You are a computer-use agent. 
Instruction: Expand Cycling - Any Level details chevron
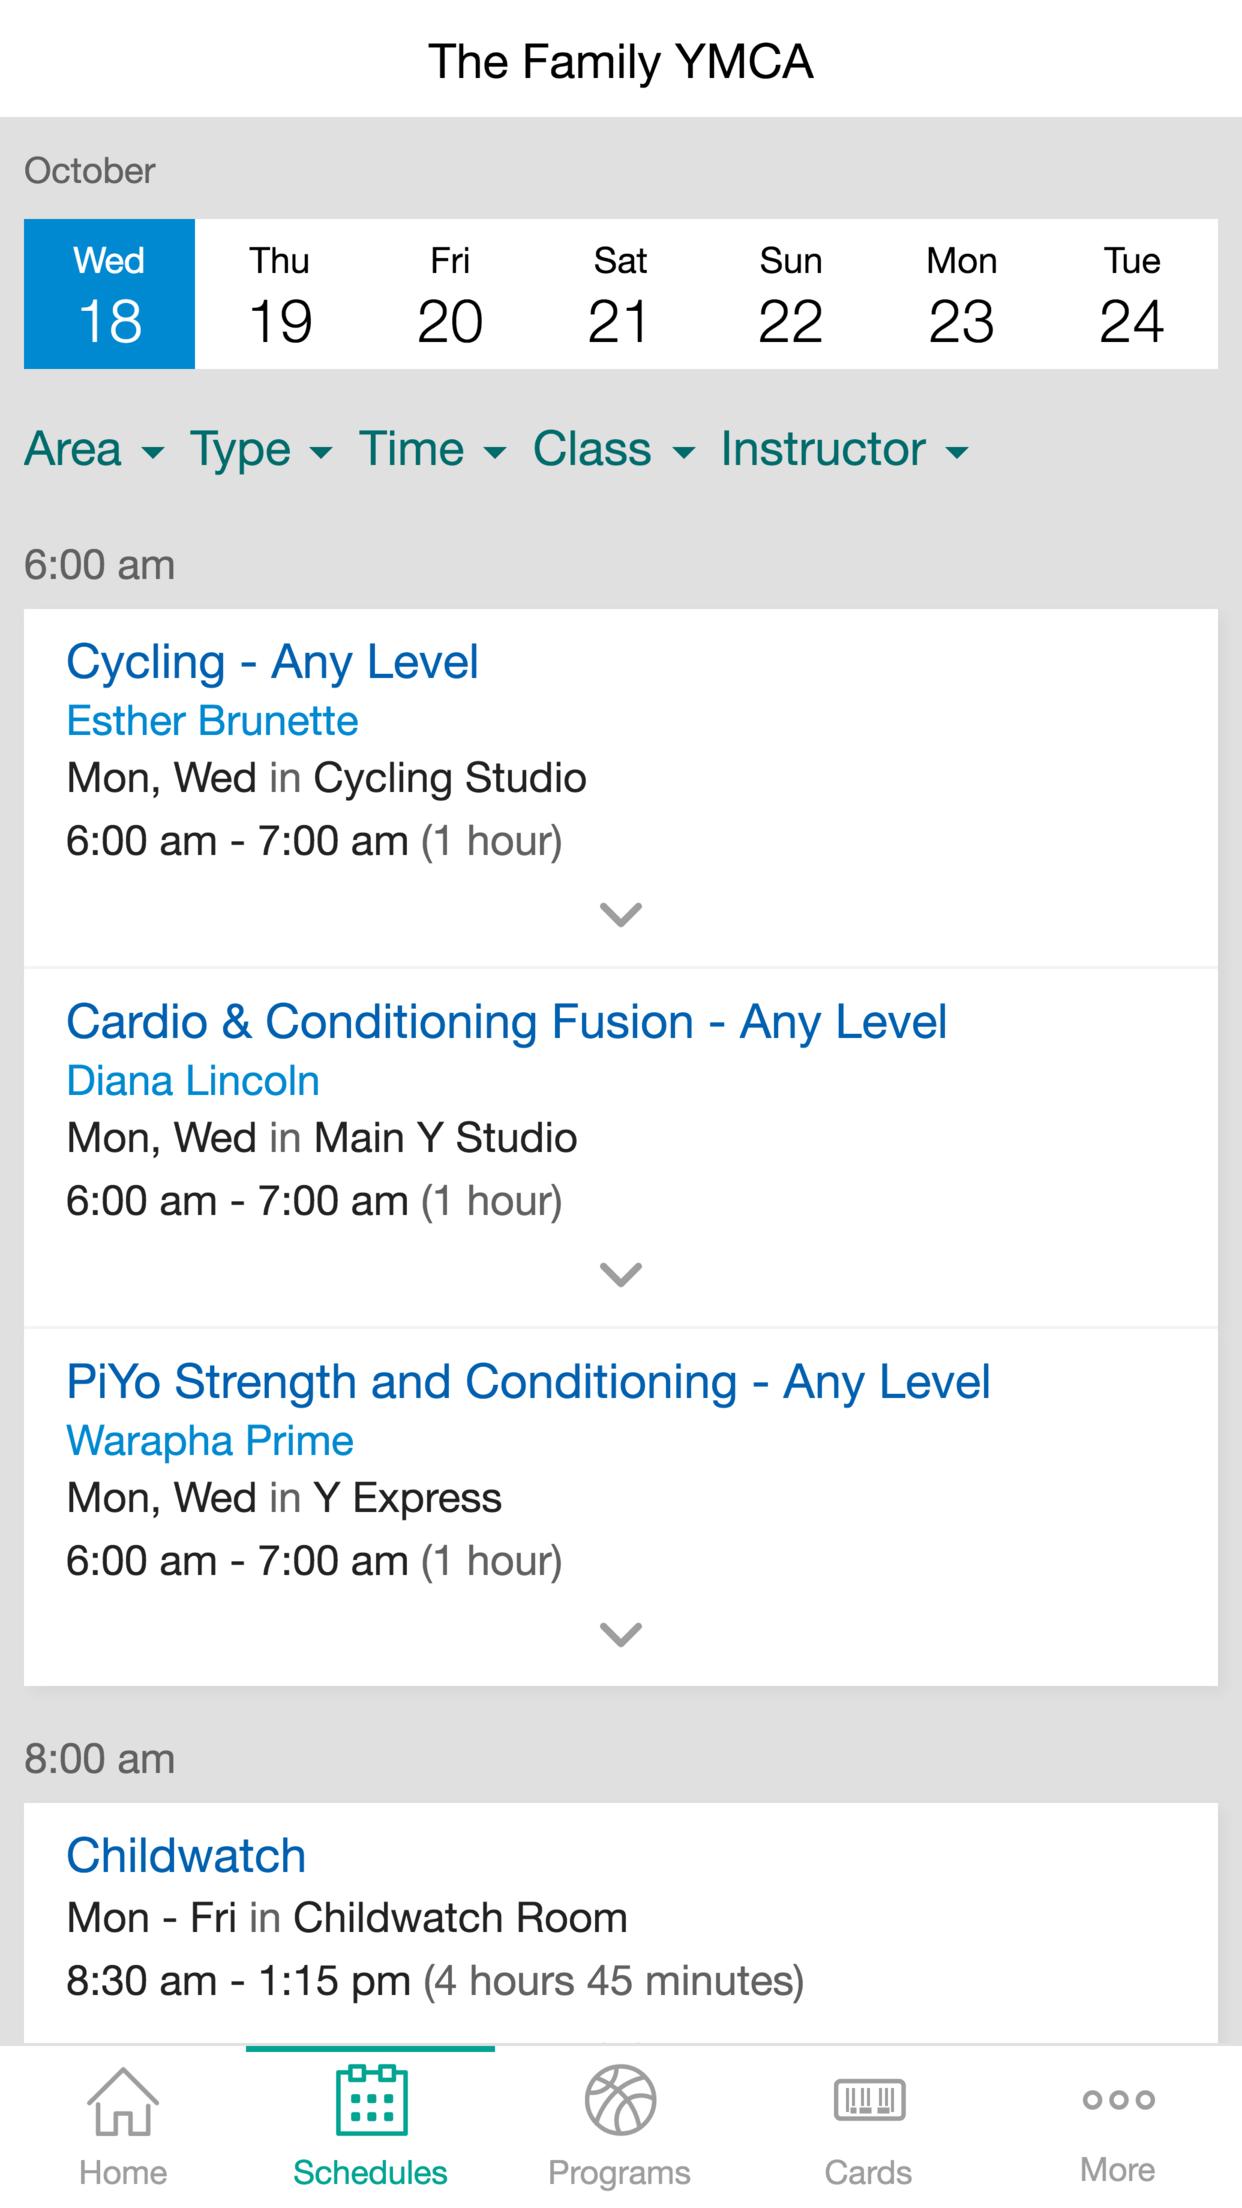click(x=621, y=914)
